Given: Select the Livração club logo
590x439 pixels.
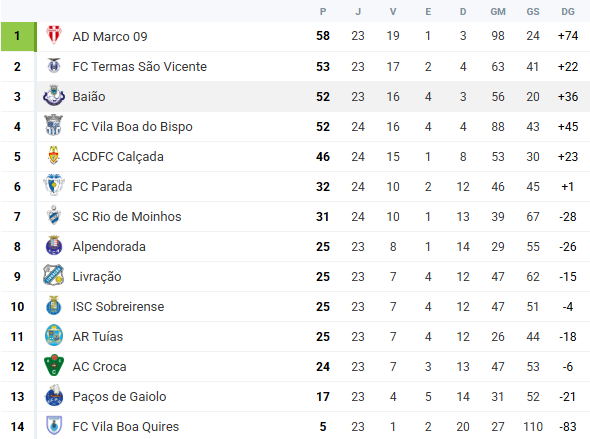Looking at the screenshot, I should 54,276.
